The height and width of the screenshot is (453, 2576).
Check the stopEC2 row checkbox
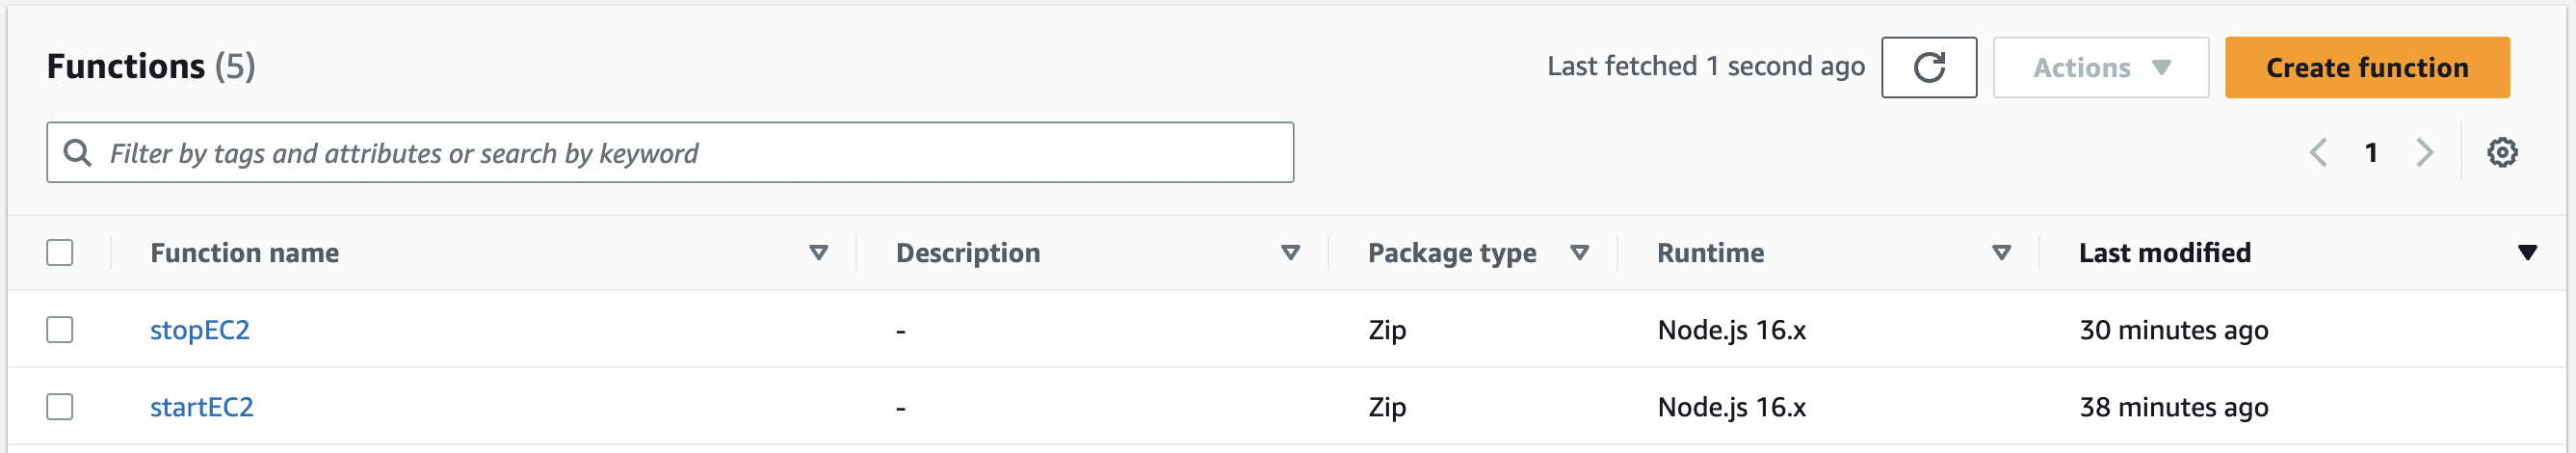coord(60,329)
